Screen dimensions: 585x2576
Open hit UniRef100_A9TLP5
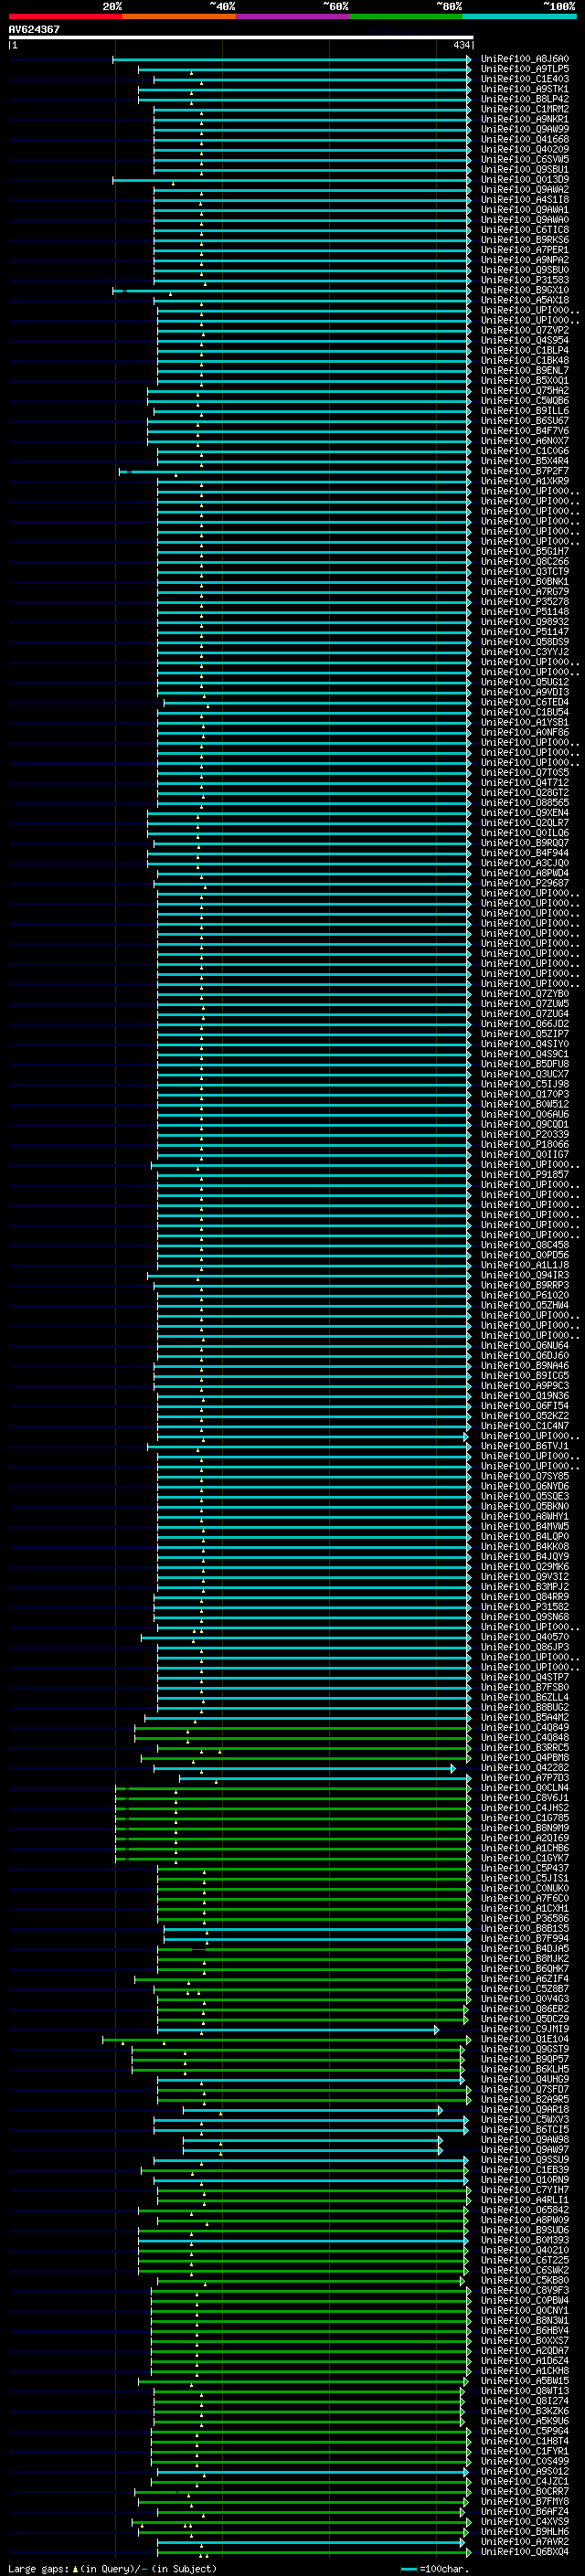(524, 69)
